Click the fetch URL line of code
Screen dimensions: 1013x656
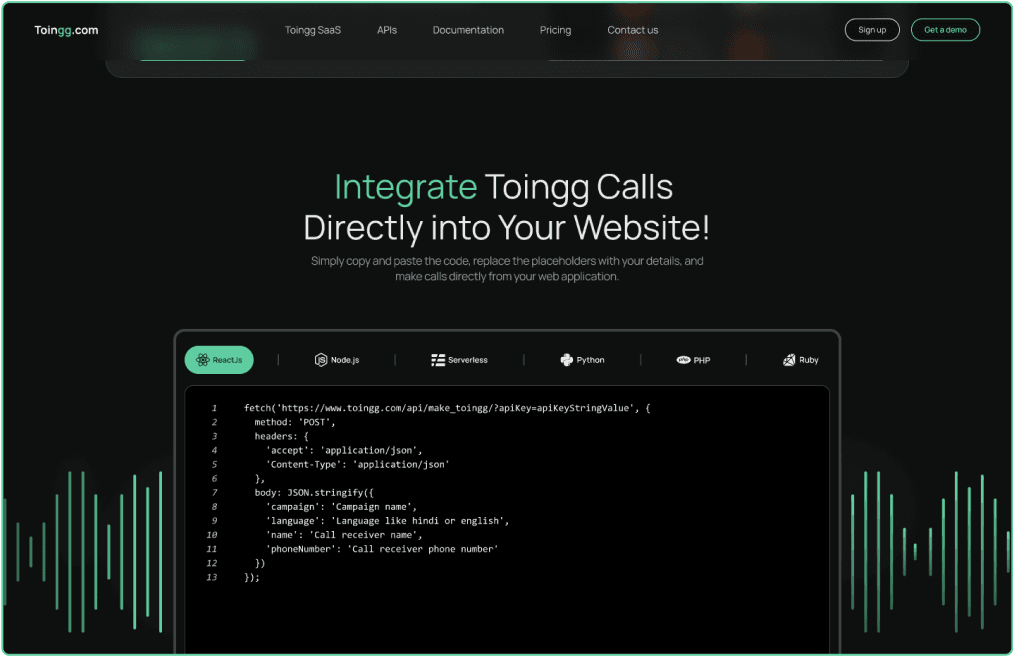click(447, 408)
